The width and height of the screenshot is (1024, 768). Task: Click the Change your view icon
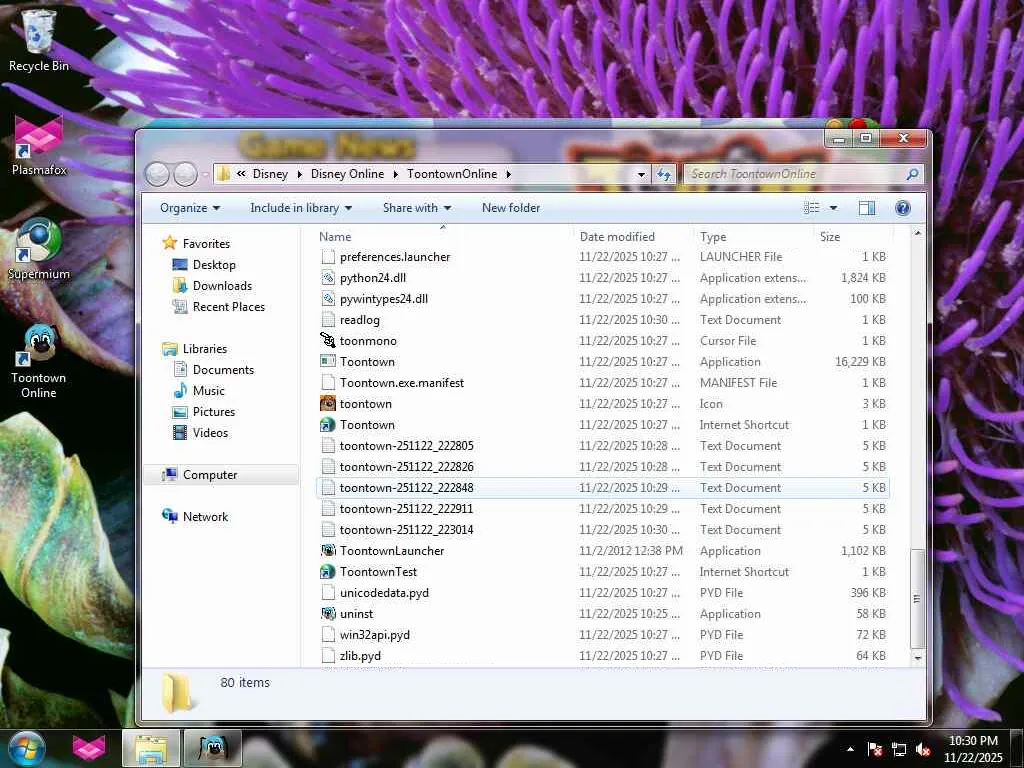(812, 208)
